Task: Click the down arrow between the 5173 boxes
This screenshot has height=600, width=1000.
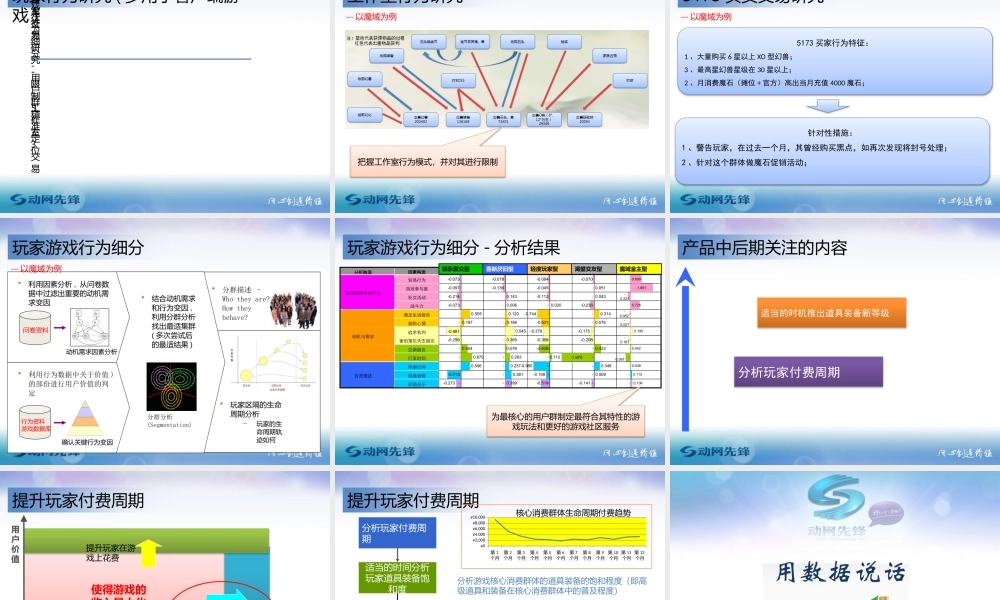Action: 827,106
